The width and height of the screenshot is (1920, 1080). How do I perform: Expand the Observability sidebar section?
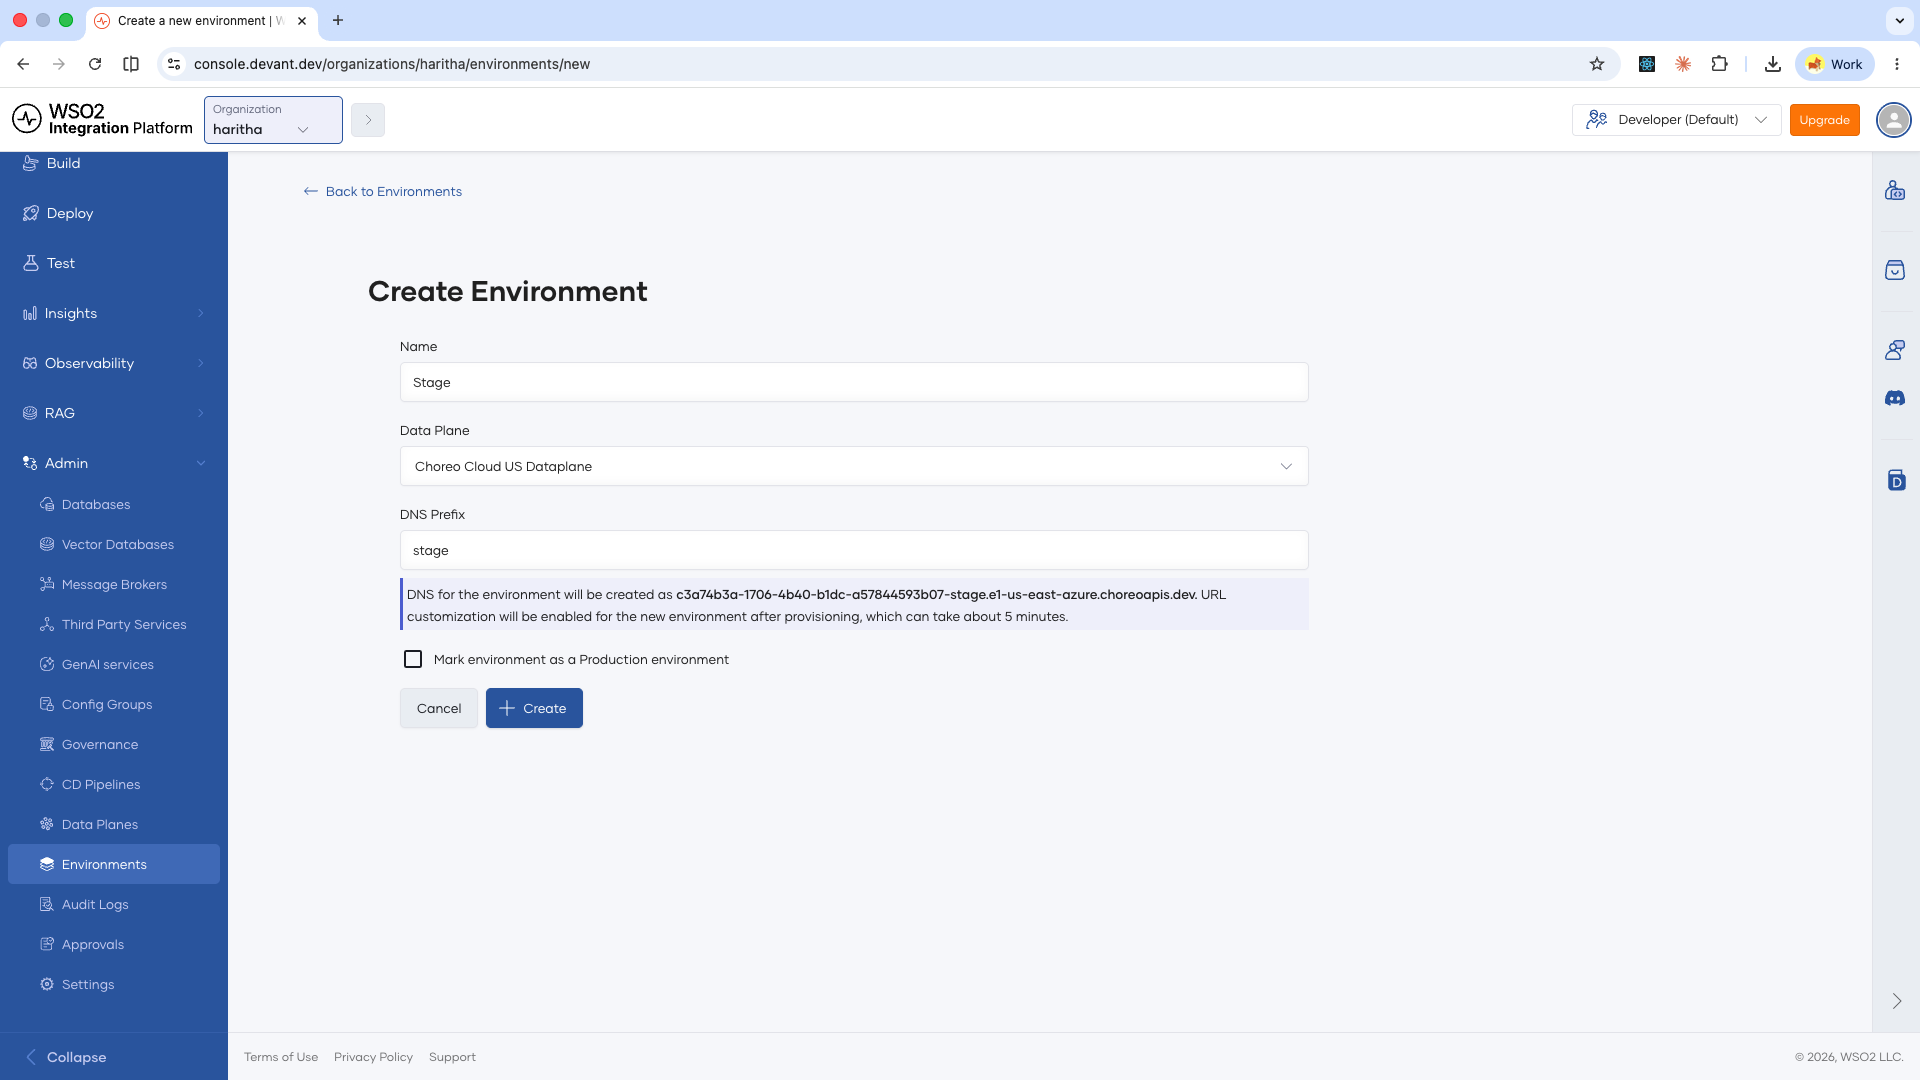[114, 363]
